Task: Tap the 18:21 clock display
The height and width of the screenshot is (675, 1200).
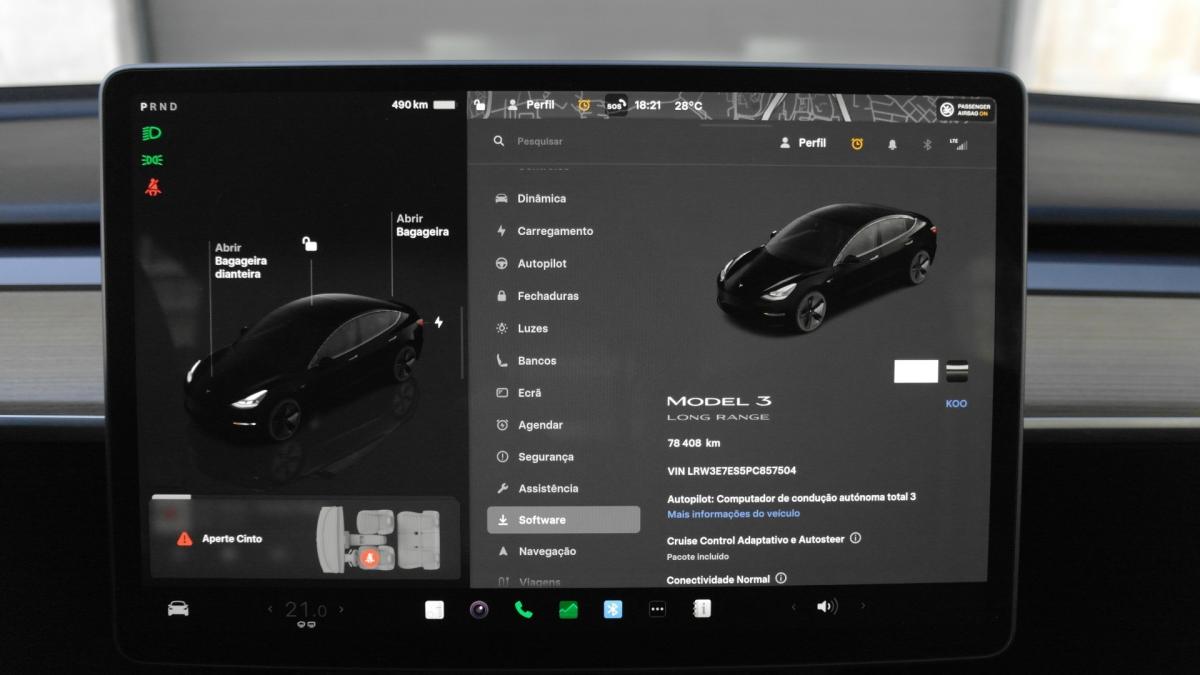Action: pos(647,105)
